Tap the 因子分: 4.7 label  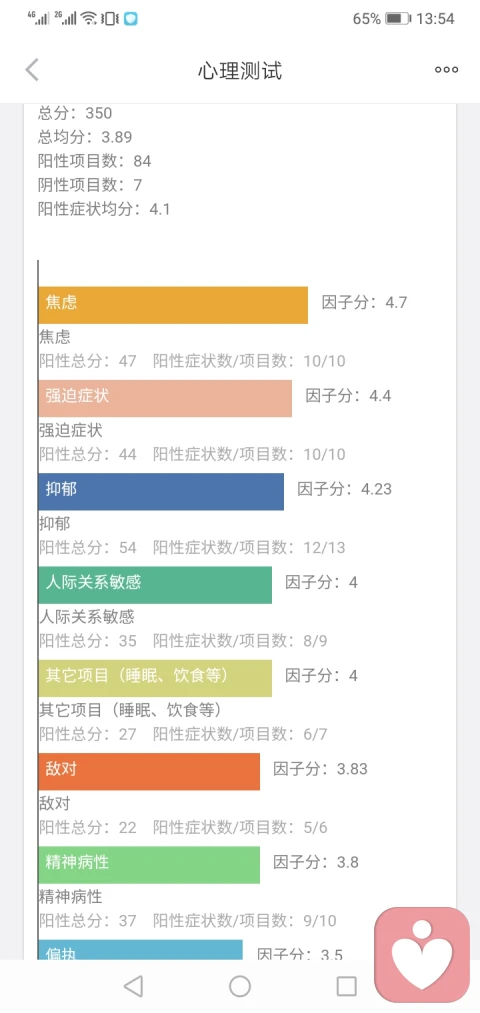coord(364,302)
